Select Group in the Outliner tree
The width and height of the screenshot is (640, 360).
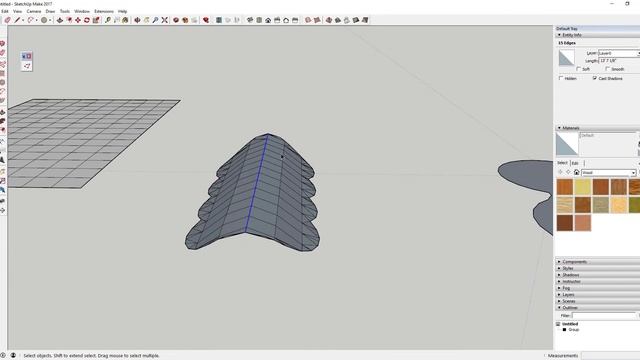click(x=573, y=329)
